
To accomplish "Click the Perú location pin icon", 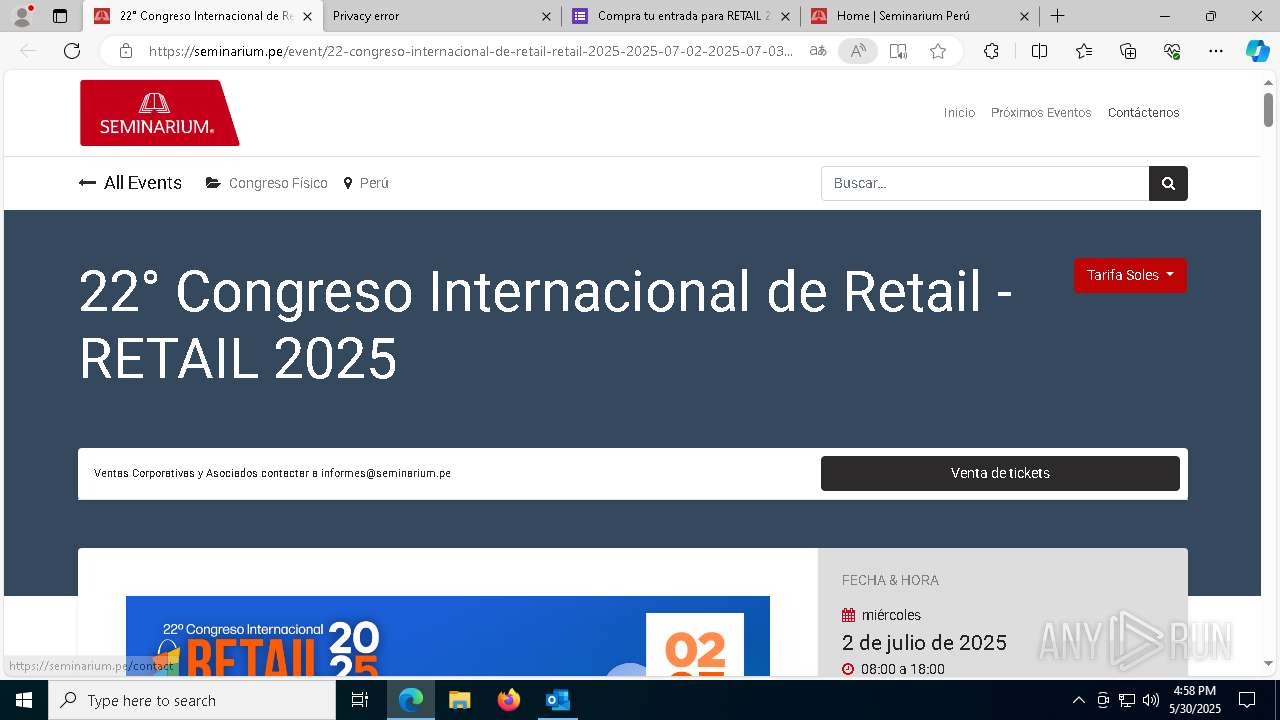I will (348, 183).
